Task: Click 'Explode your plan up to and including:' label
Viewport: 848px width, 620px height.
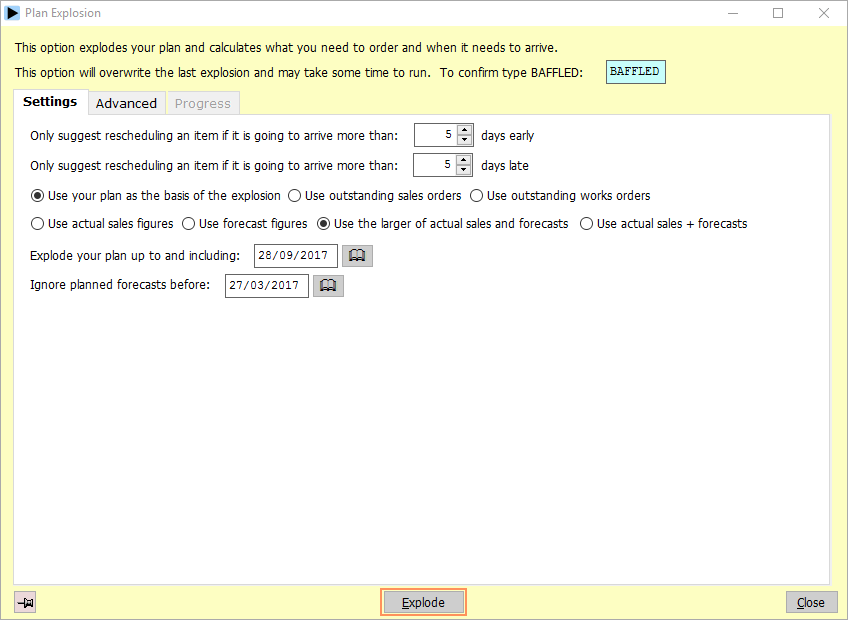Action: pos(135,256)
